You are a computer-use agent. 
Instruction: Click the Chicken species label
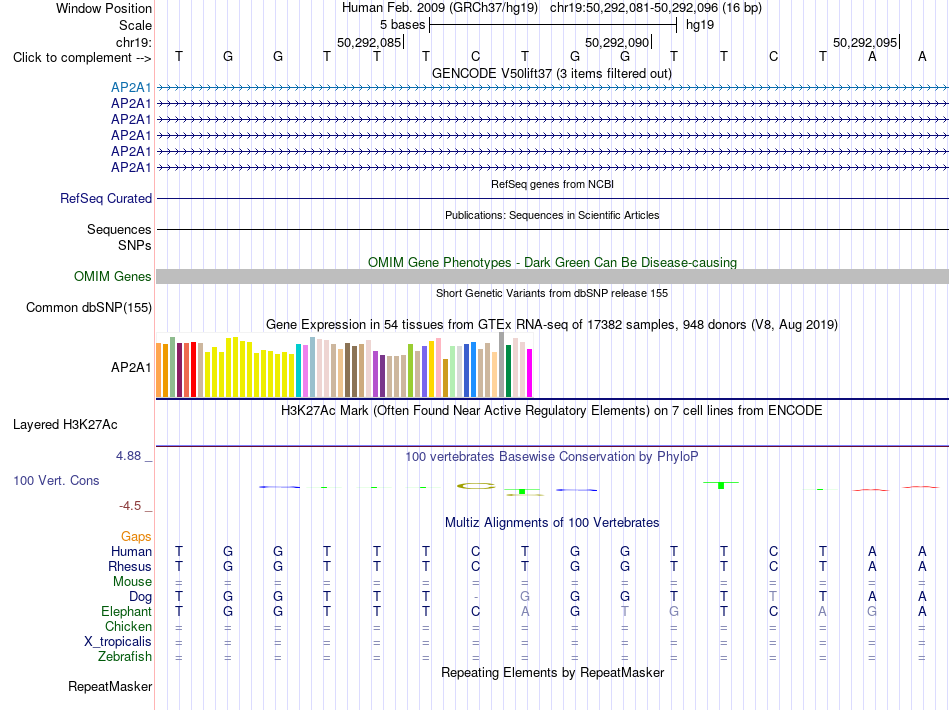(128, 626)
